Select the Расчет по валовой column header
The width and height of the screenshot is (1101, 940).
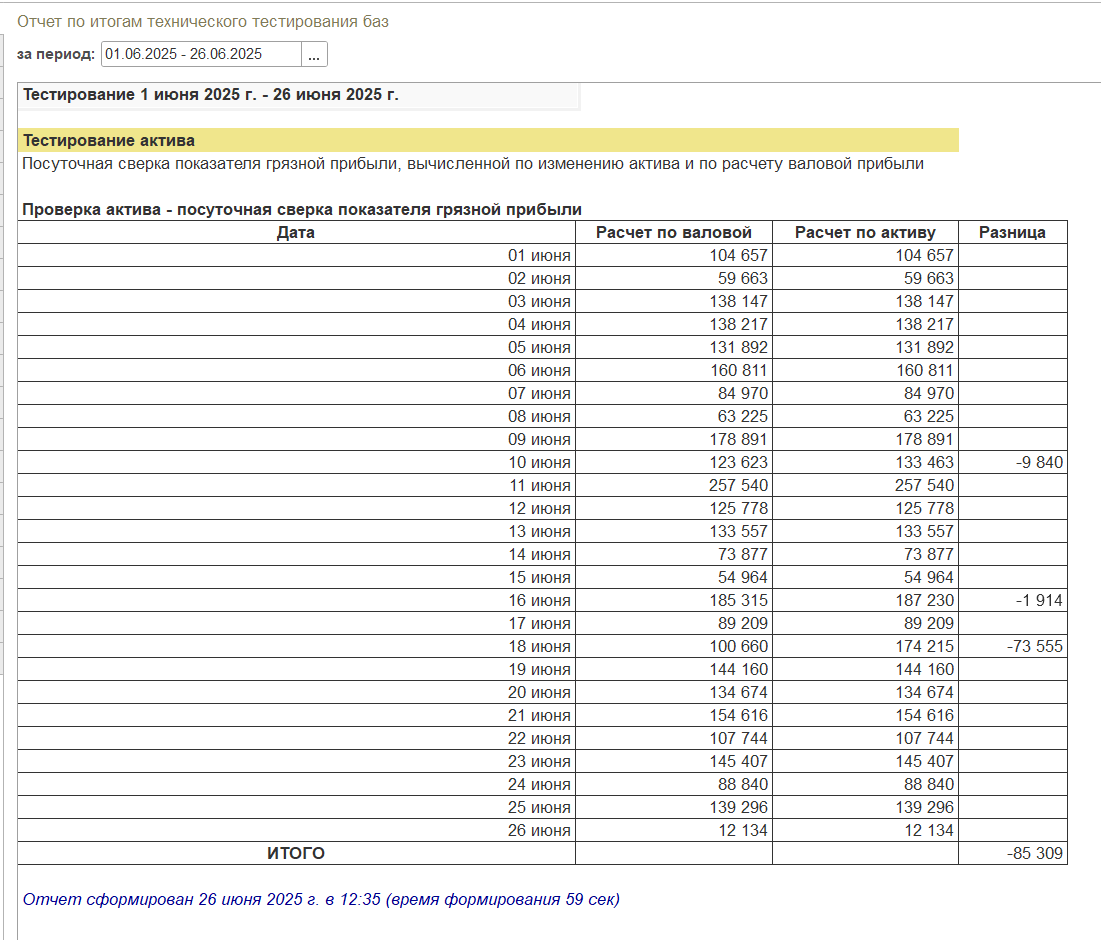tap(674, 232)
